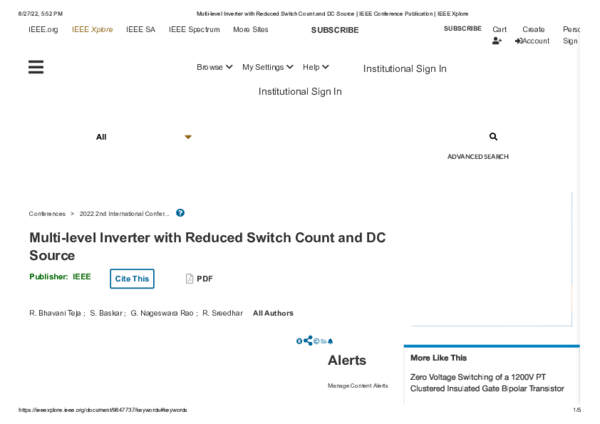This screenshot has height=424, width=600.
Task: Click the help icon beside conference breadcrumb
Action: [180, 213]
